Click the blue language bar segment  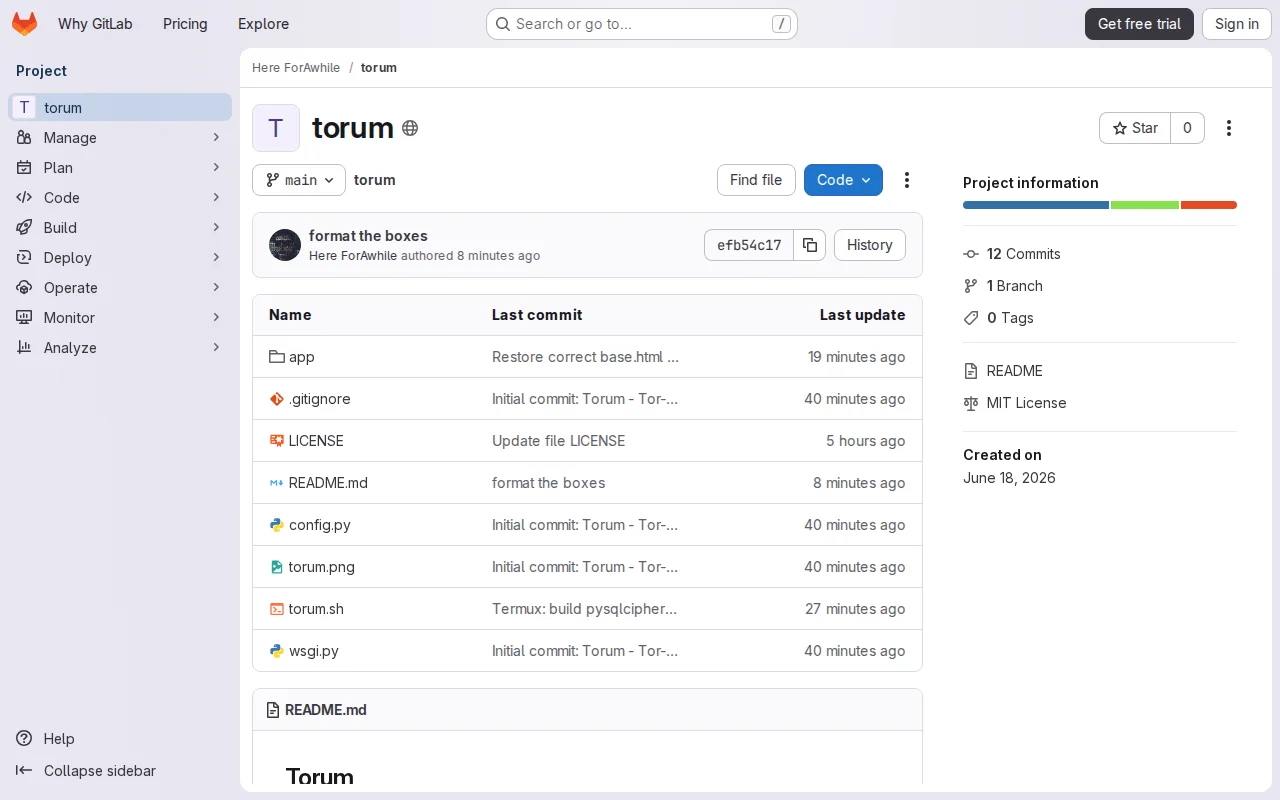[1036, 205]
